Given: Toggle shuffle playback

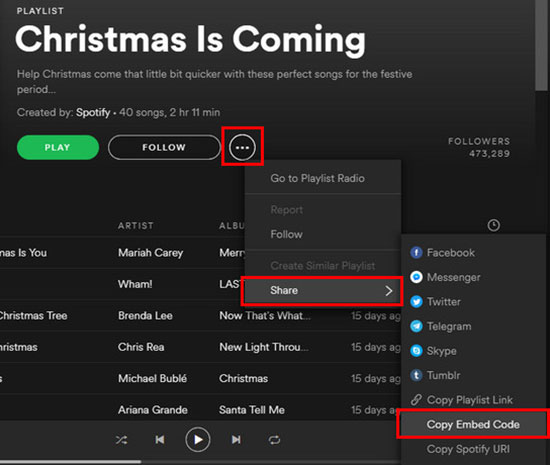Looking at the screenshot, I should [122, 440].
